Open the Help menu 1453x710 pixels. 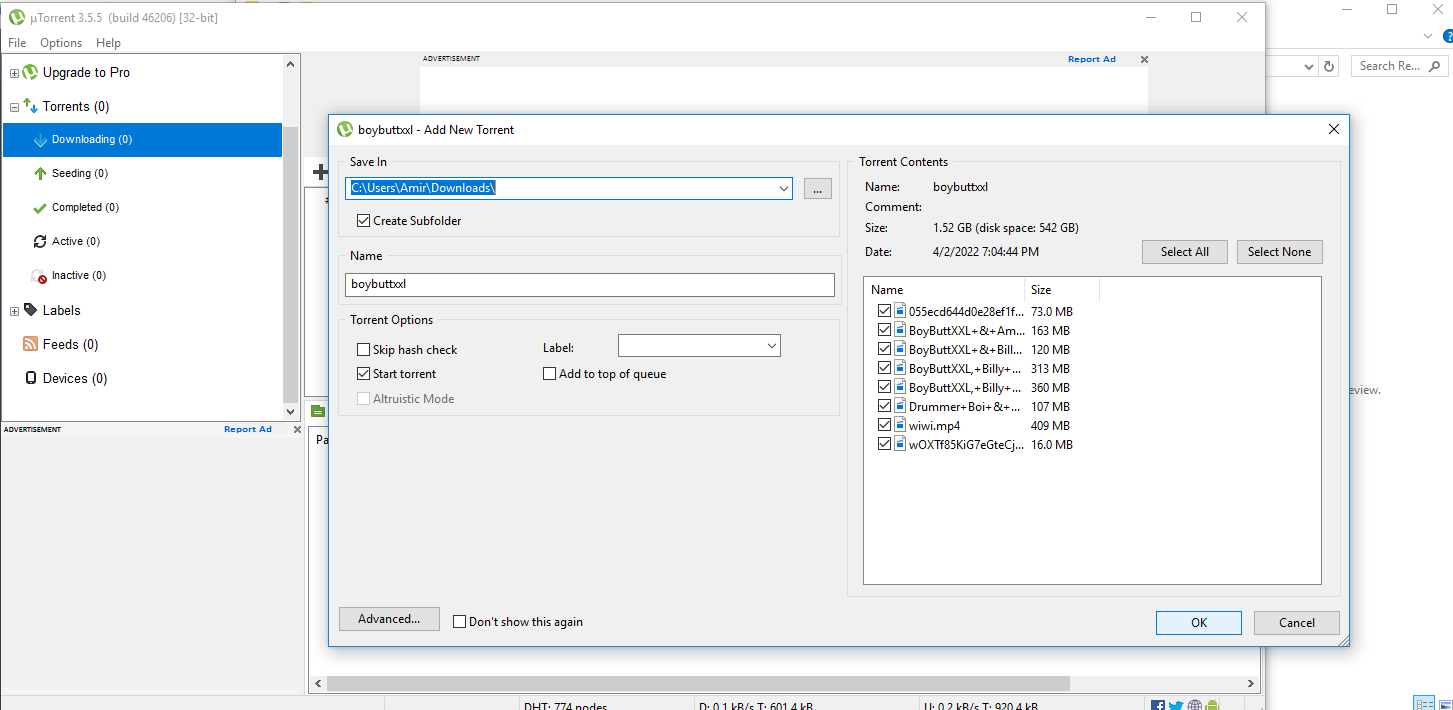coord(108,43)
